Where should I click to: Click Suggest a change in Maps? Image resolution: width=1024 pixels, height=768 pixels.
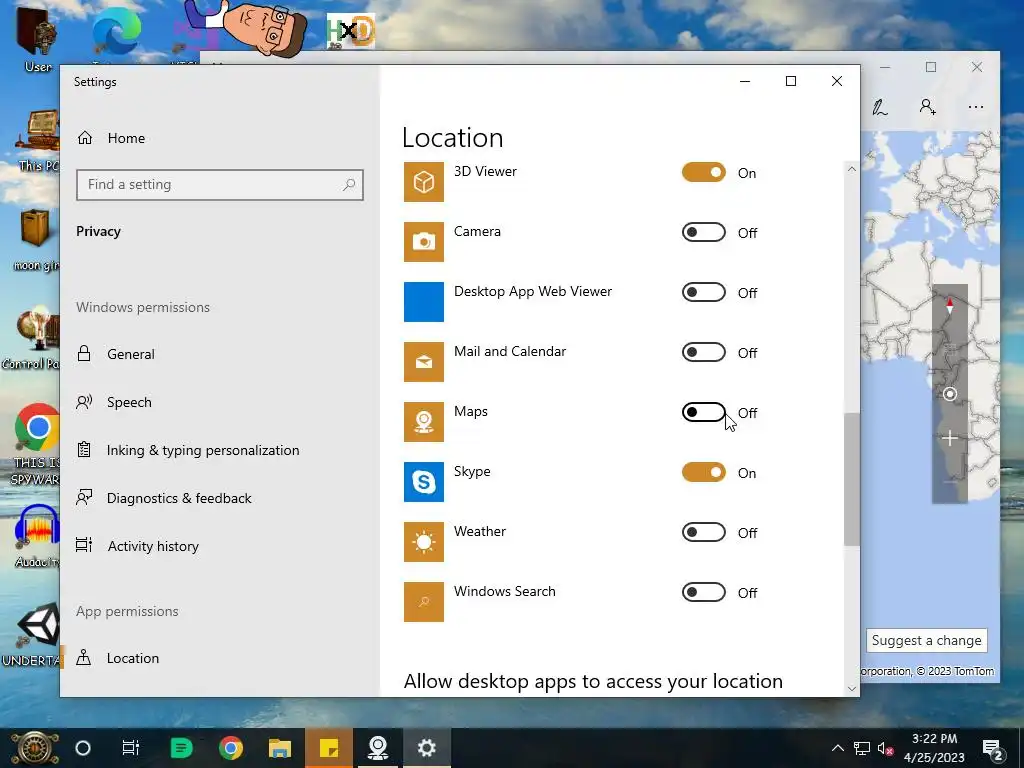[926, 641]
